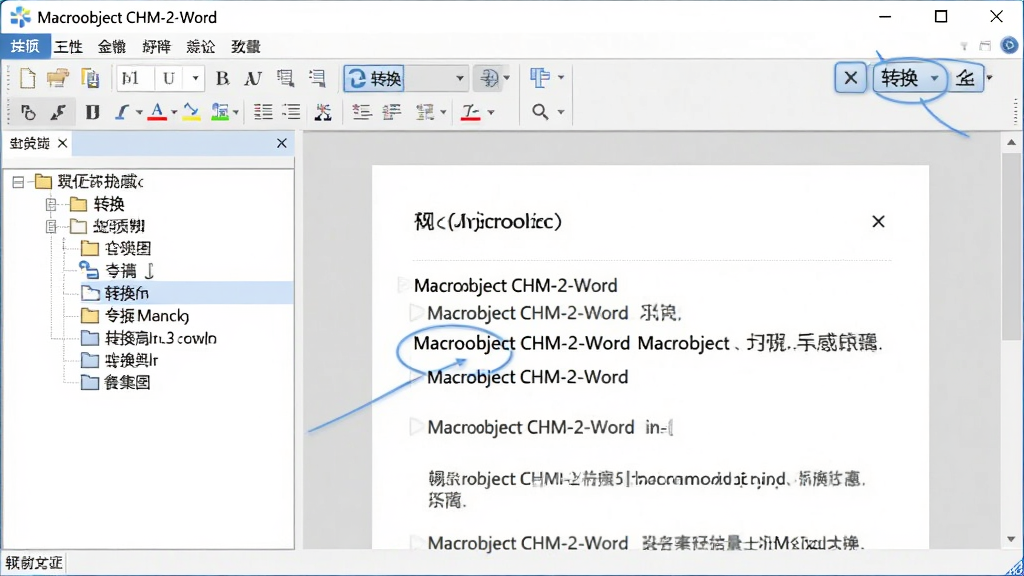Select the 转换 folder in the tree
This screenshot has width=1024, height=576.
tap(108, 204)
